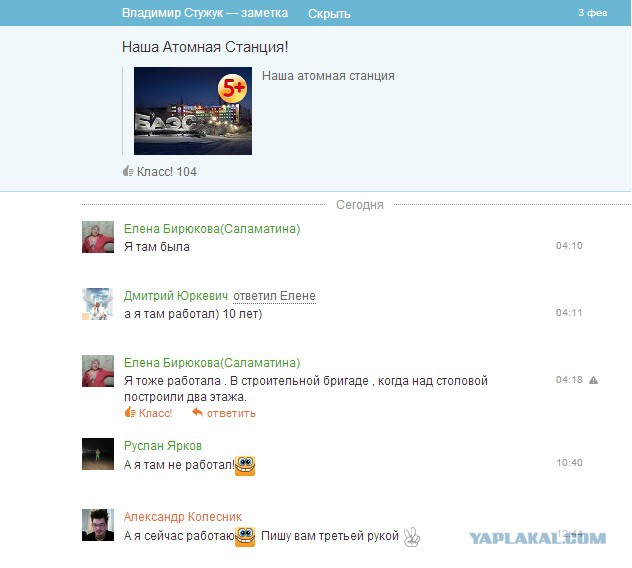Screen dimensions: 632x568
Task: Click the victory hand emoji icon
Action: [410, 537]
